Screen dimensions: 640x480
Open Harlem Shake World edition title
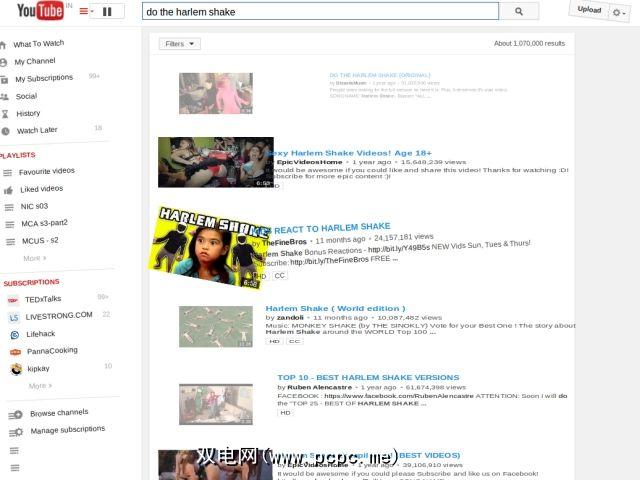pos(336,309)
